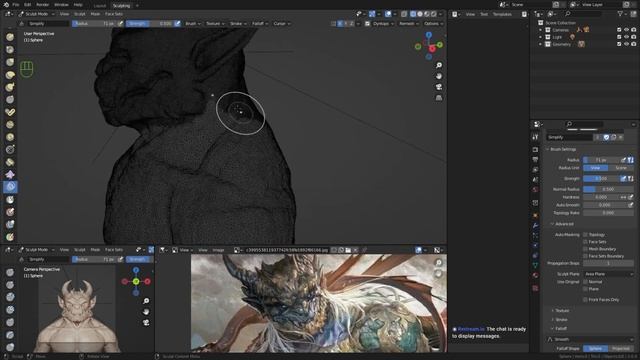
Task: Click the pan hand icon in the main viewport
Action: tap(439, 76)
